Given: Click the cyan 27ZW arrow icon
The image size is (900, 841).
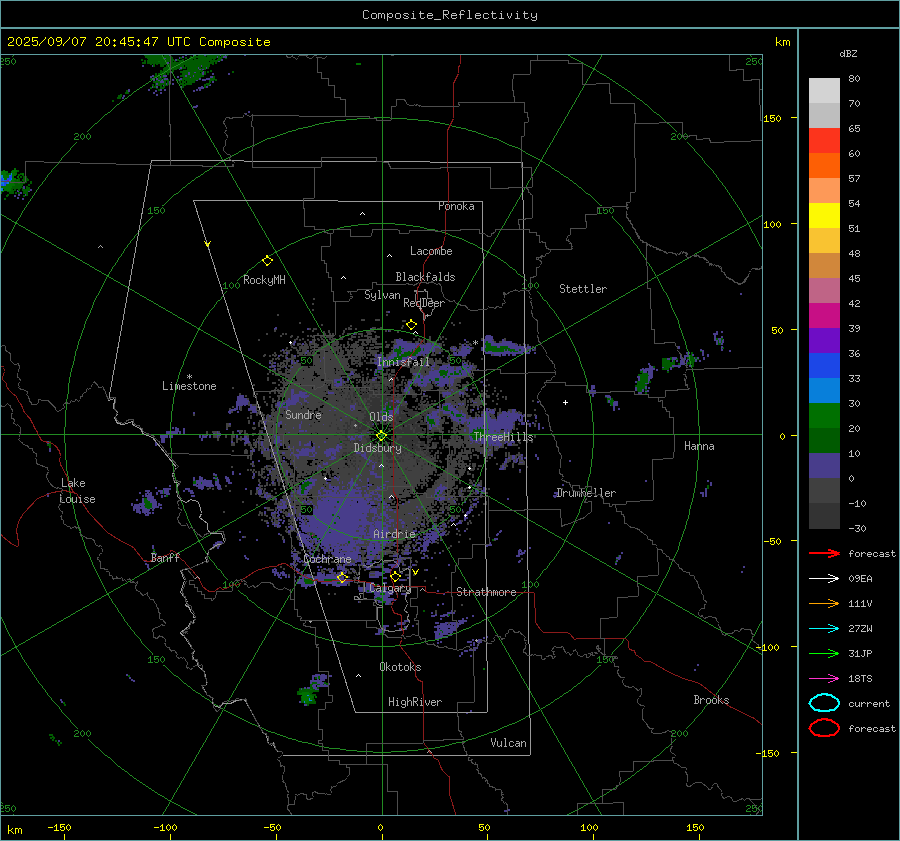Looking at the screenshot, I should click(824, 629).
